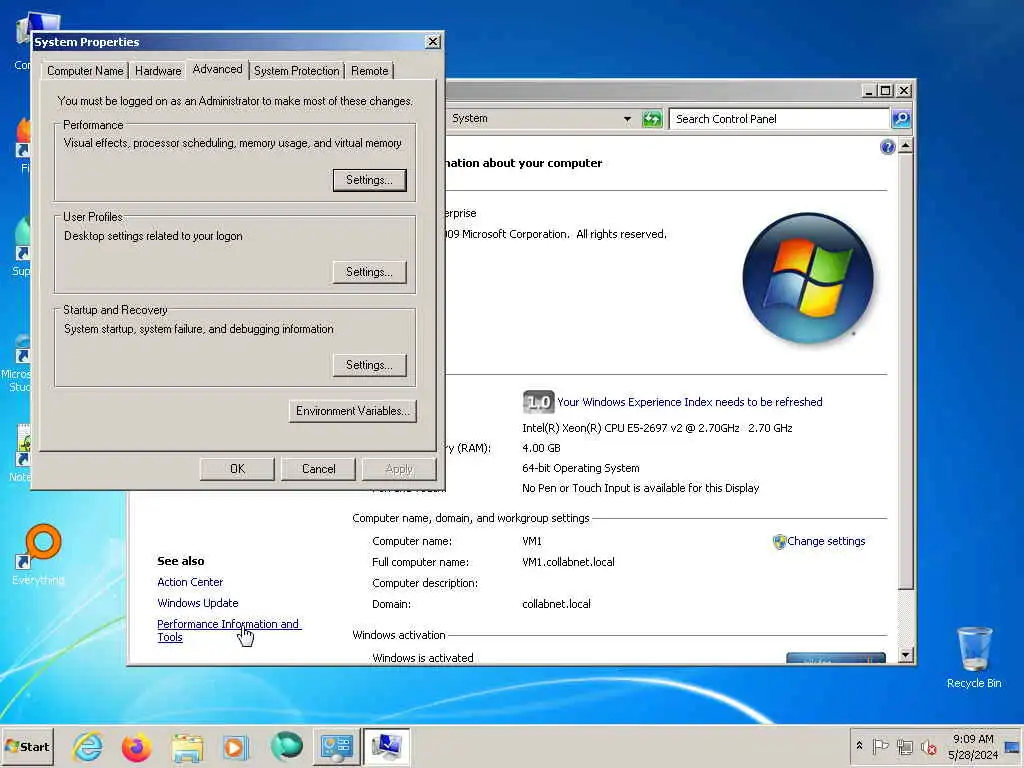Open the Windows Update link
Image resolution: width=1024 pixels, height=768 pixels.
(198, 603)
